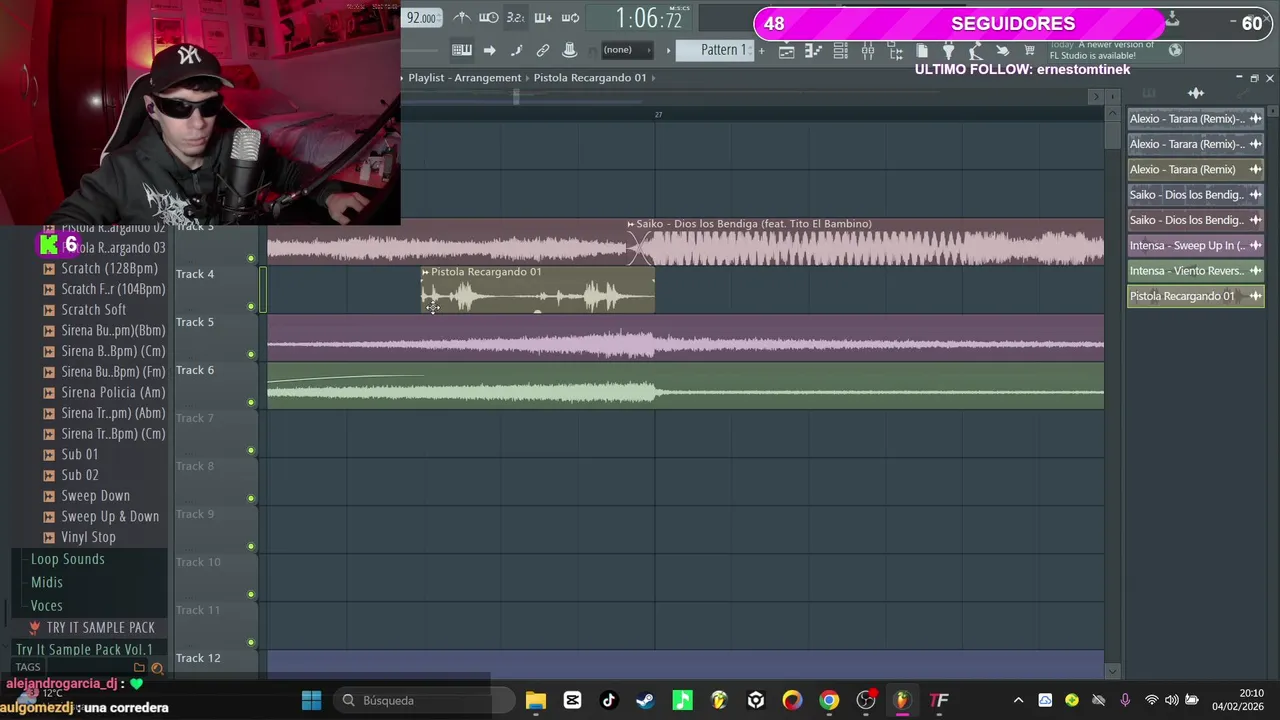Click the project file icon in toolbar
Image resolution: width=1280 pixels, height=720 pixels.
point(921,50)
